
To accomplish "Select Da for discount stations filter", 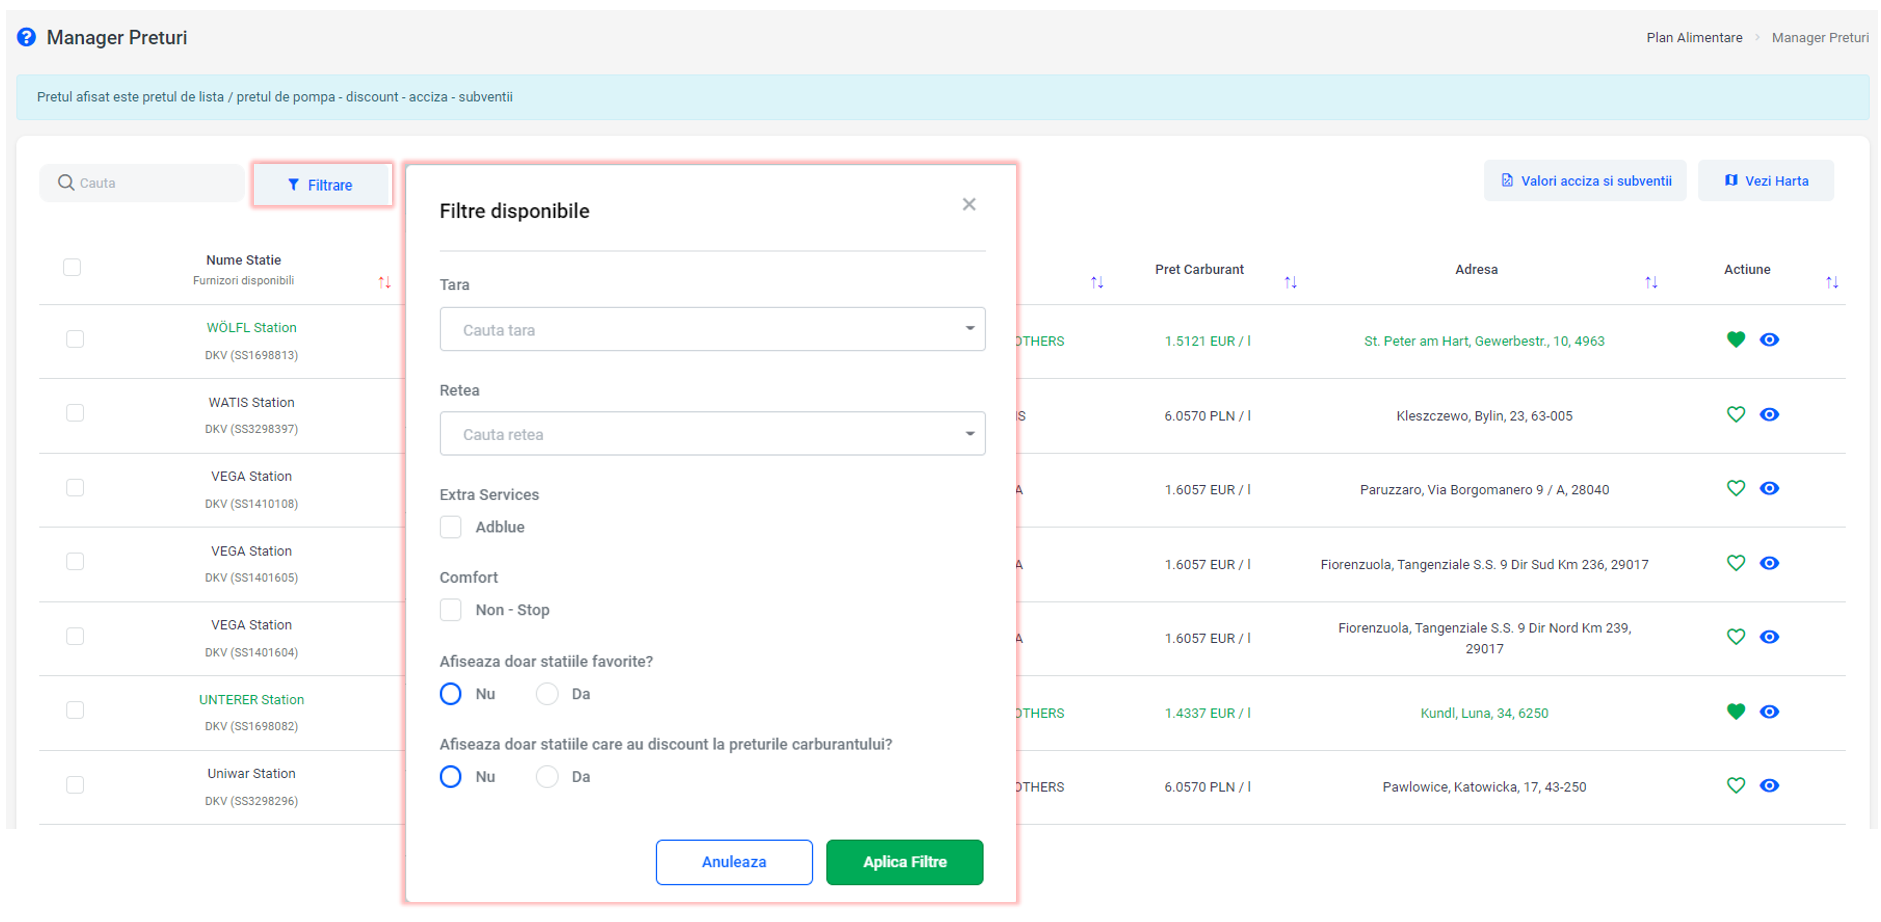I will (x=547, y=777).
